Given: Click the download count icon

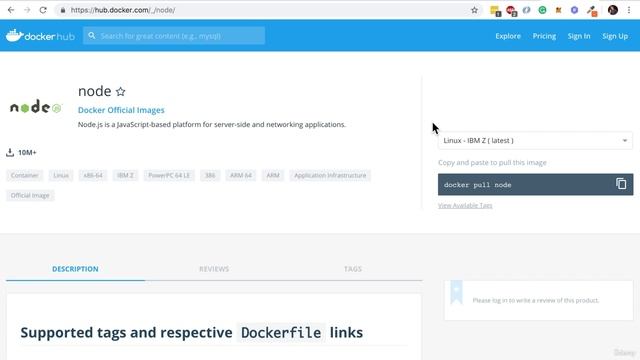Looking at the screenshot, I should pos(10,153).
